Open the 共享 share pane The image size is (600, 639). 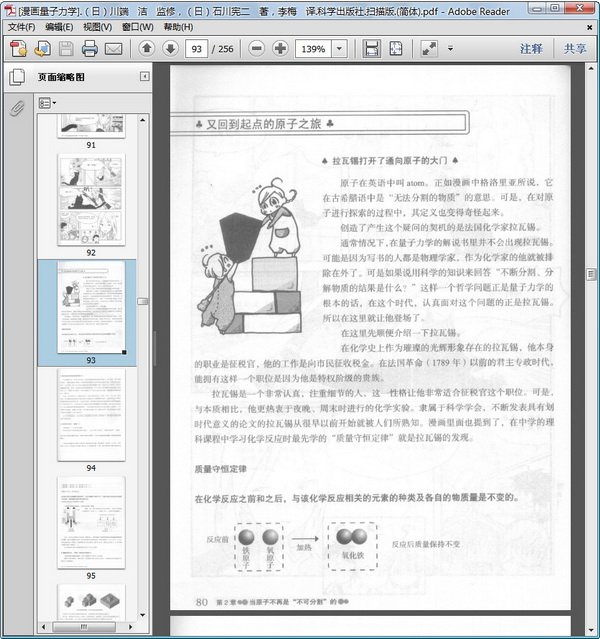[575, 48]
